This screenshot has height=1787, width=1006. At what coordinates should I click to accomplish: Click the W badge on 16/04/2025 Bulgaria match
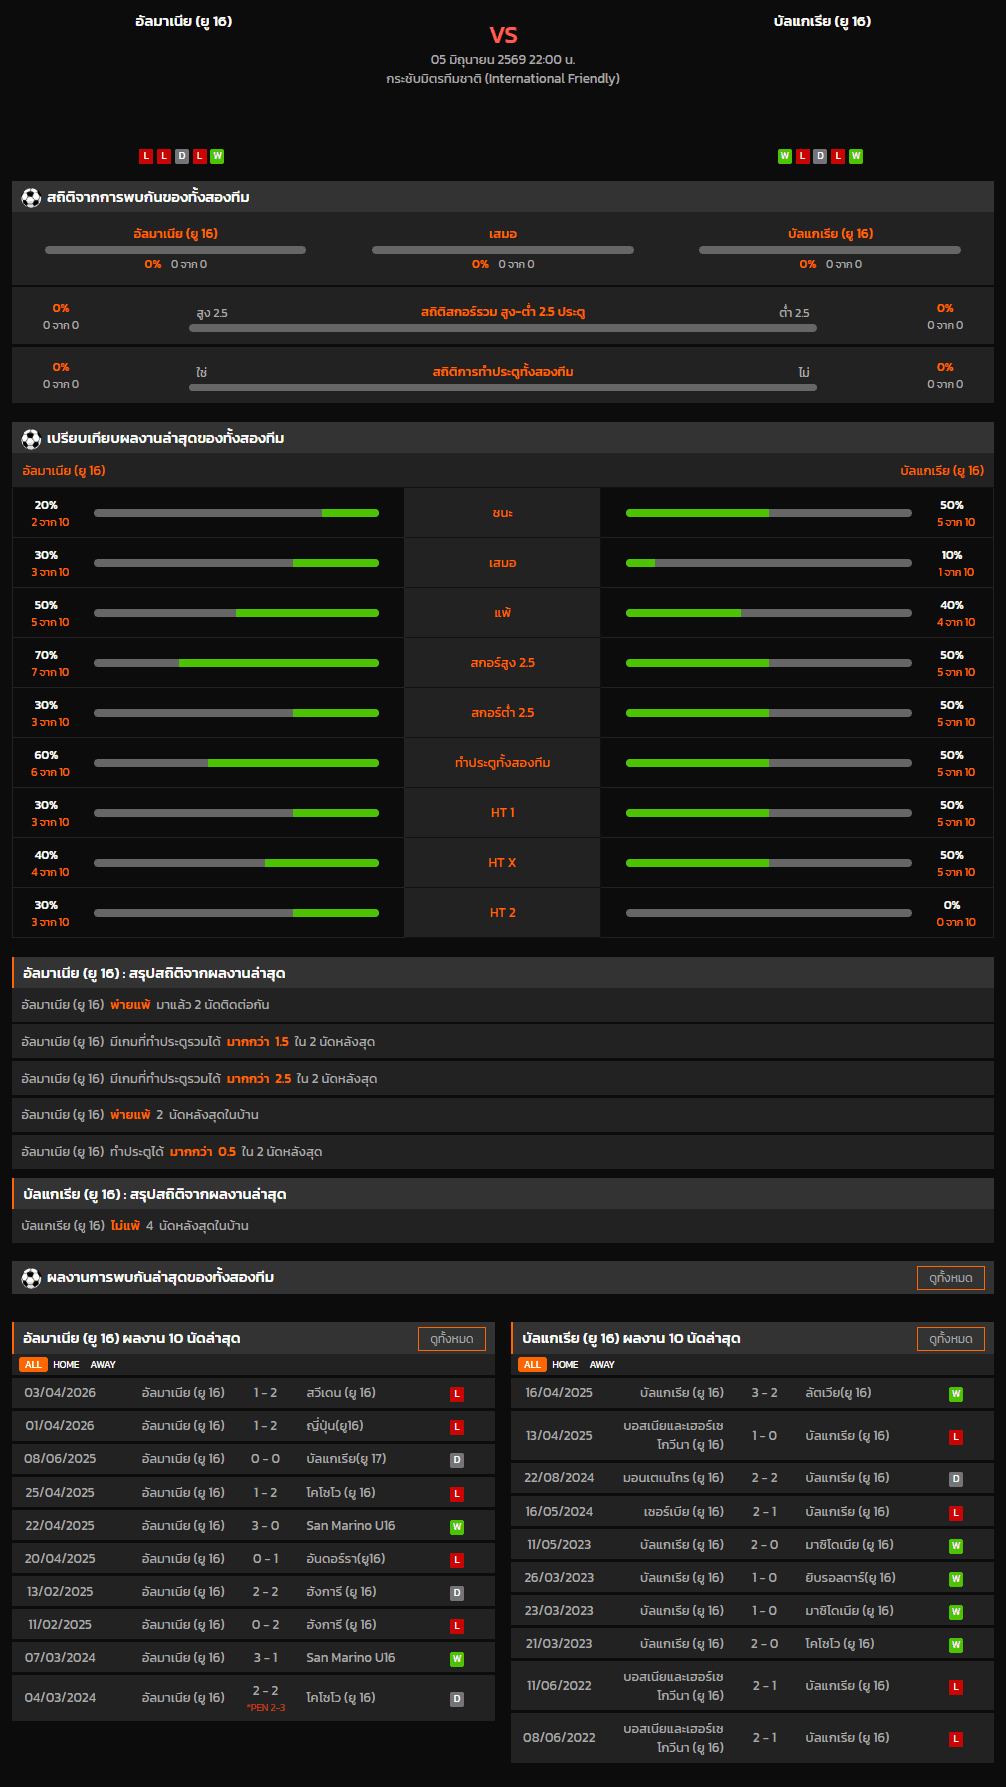[x=955, y=1394]
